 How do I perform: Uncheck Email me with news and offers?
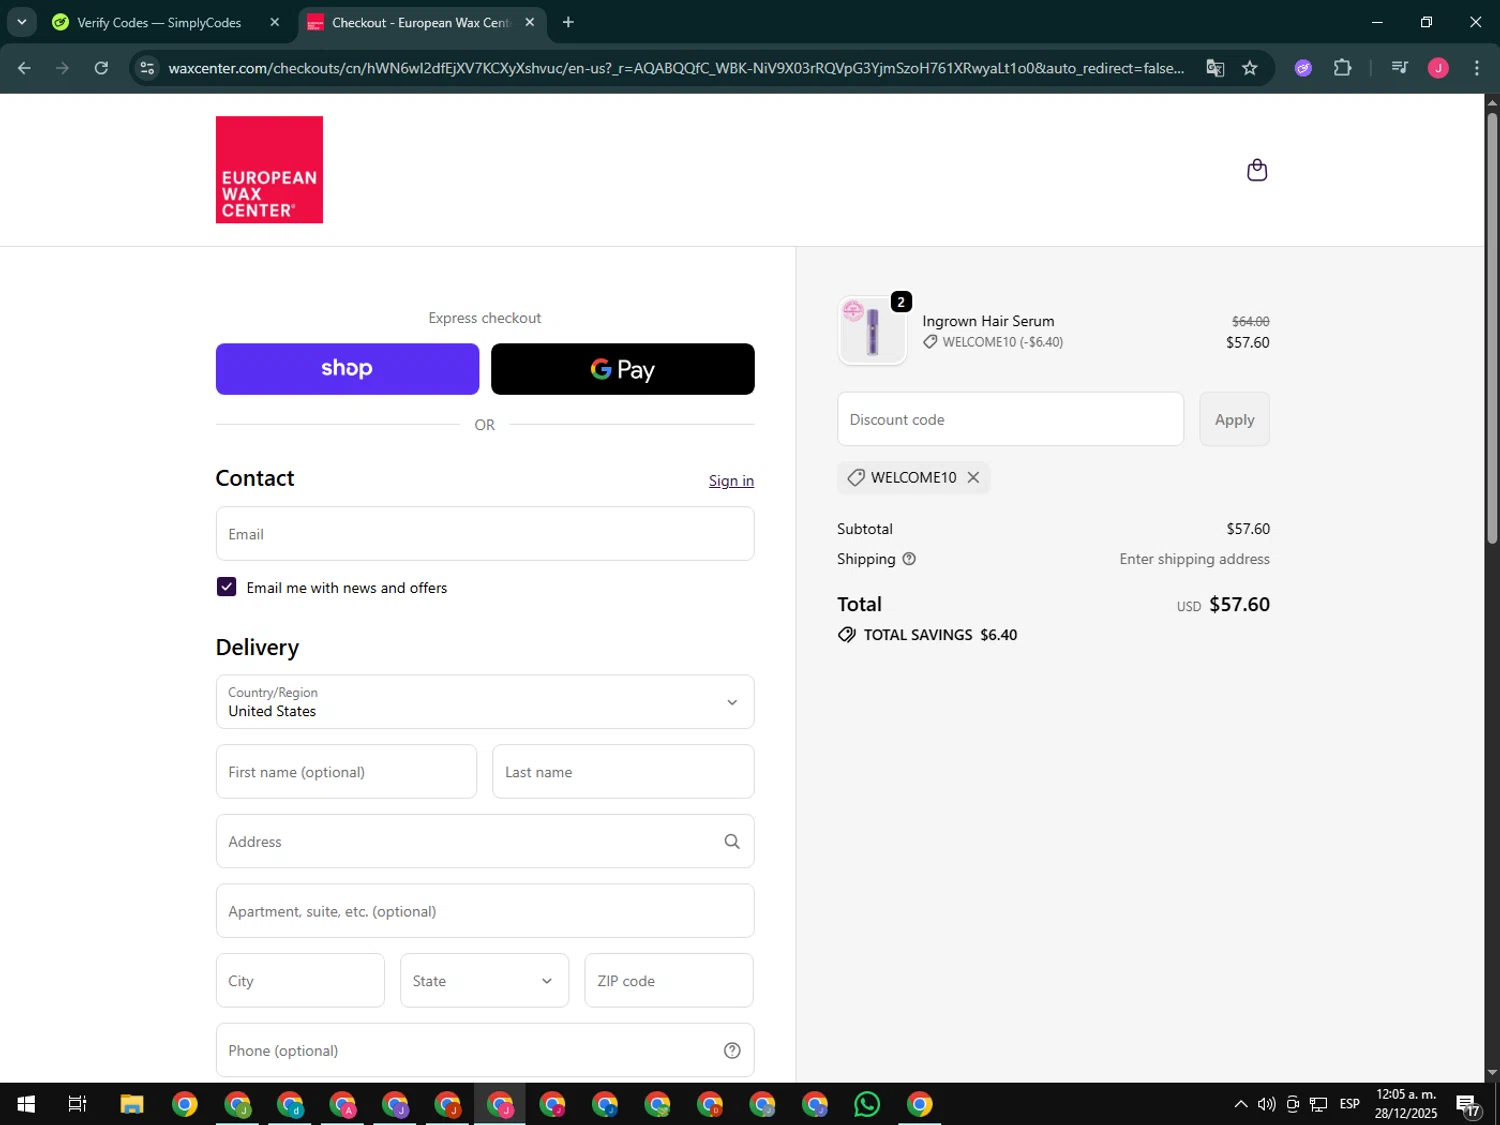227,587
